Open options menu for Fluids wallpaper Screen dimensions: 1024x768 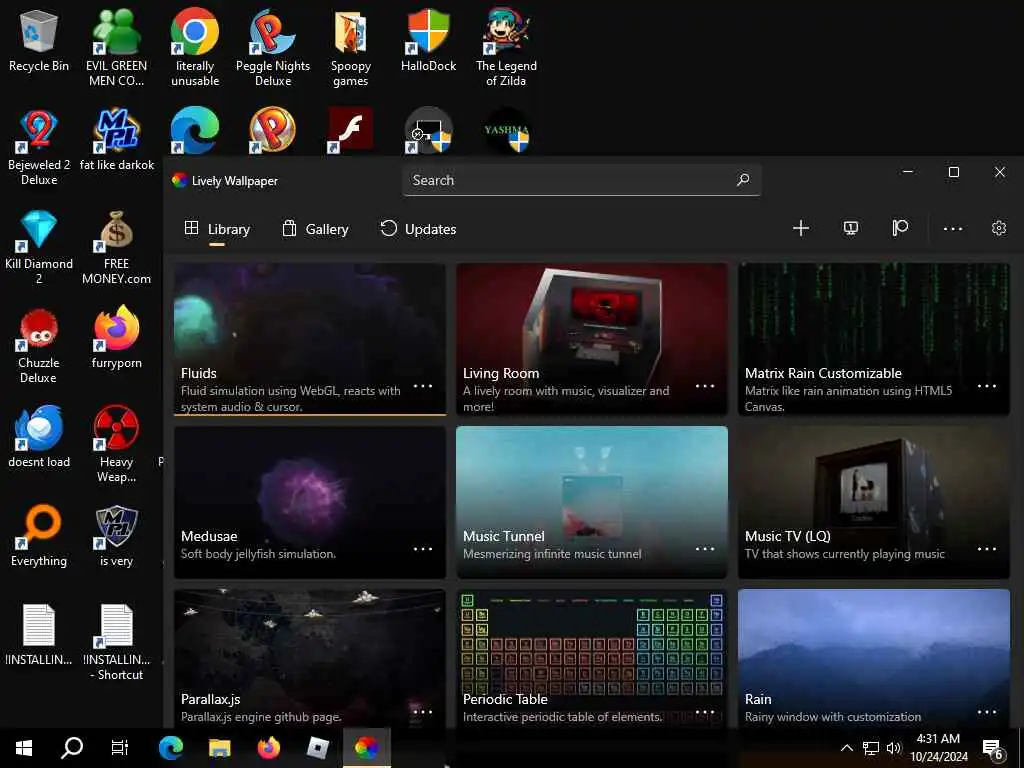(x=423, y=386)
